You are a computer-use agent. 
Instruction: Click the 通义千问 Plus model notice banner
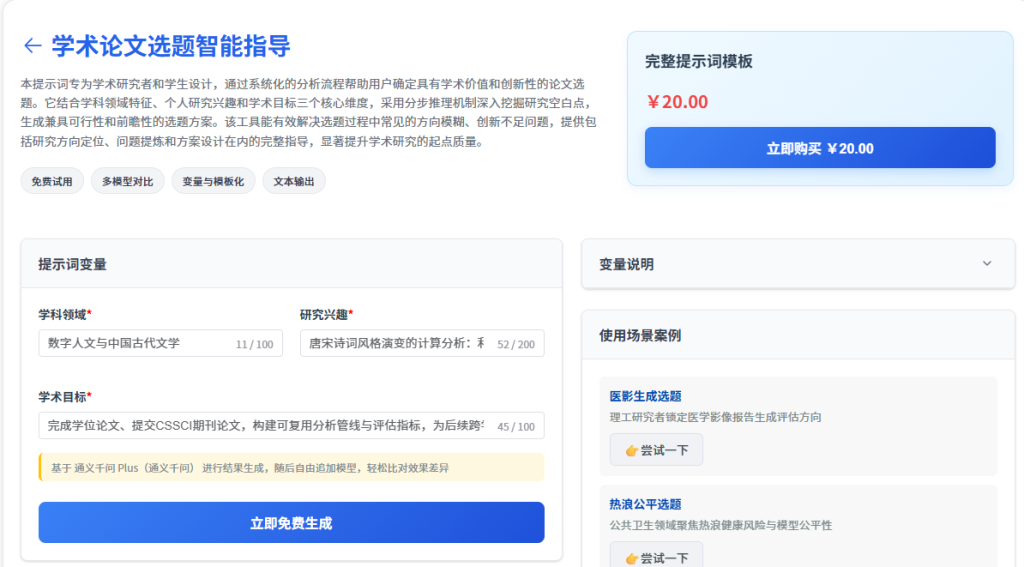(x=291, y=467)
